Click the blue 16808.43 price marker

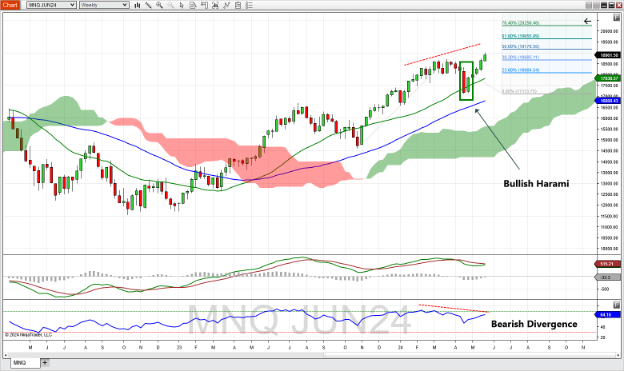tap(609, 101)
